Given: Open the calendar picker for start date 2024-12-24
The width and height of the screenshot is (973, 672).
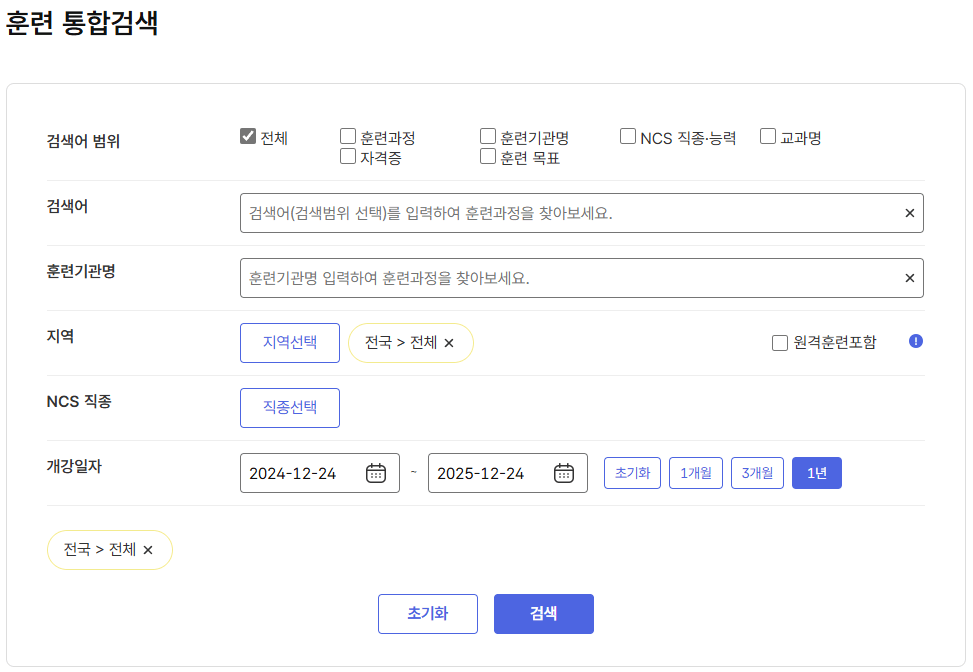Looking at the screenshot, I should (x=377, y=472).
